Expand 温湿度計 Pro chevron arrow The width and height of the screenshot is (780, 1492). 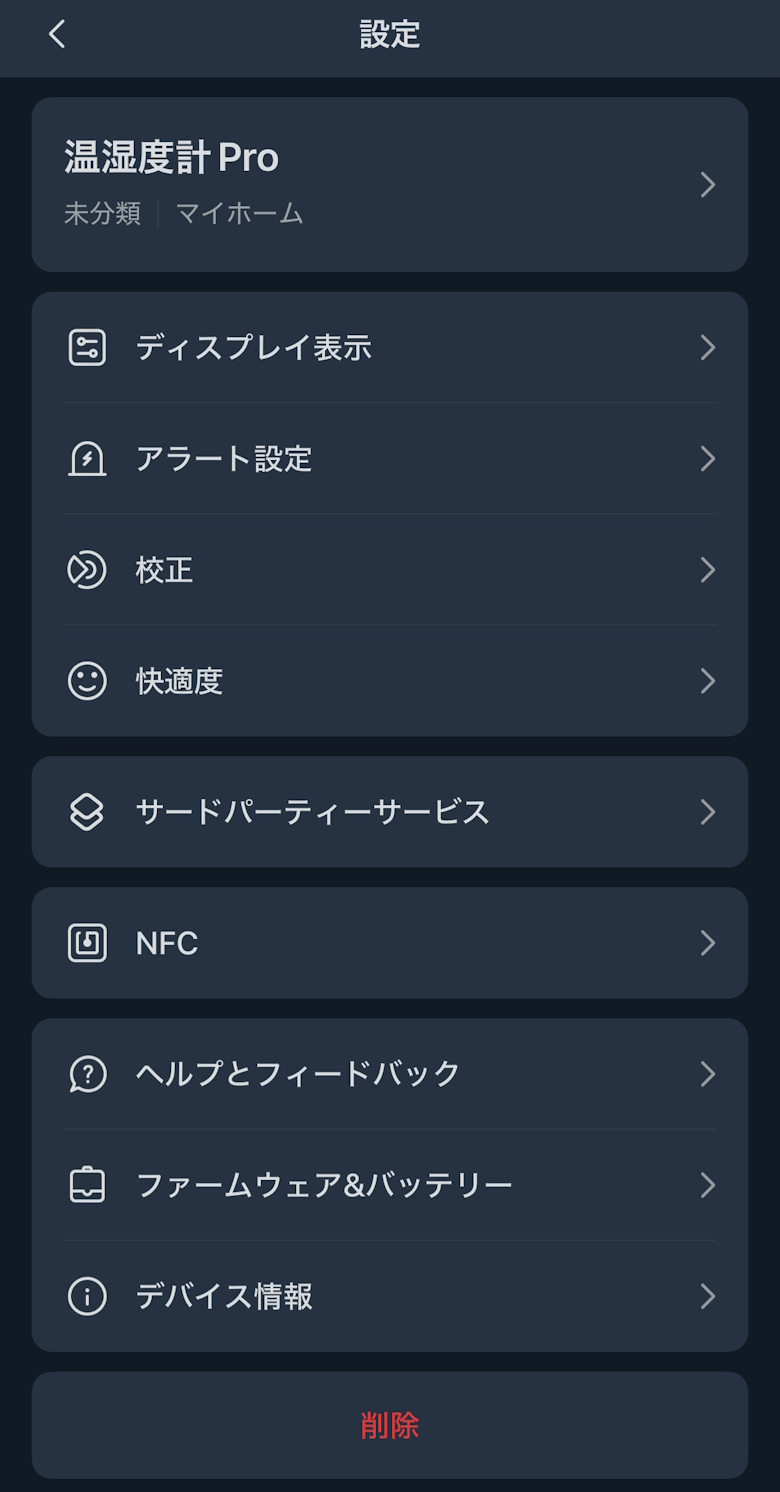pyautogui.click(x=708, y=185)
